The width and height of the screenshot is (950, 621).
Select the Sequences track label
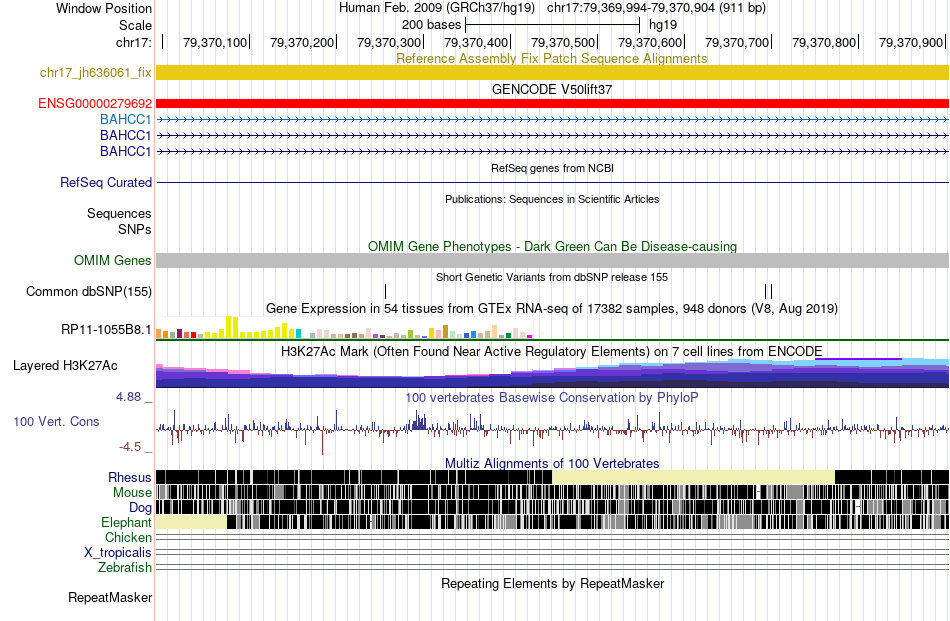coord(119,213)
